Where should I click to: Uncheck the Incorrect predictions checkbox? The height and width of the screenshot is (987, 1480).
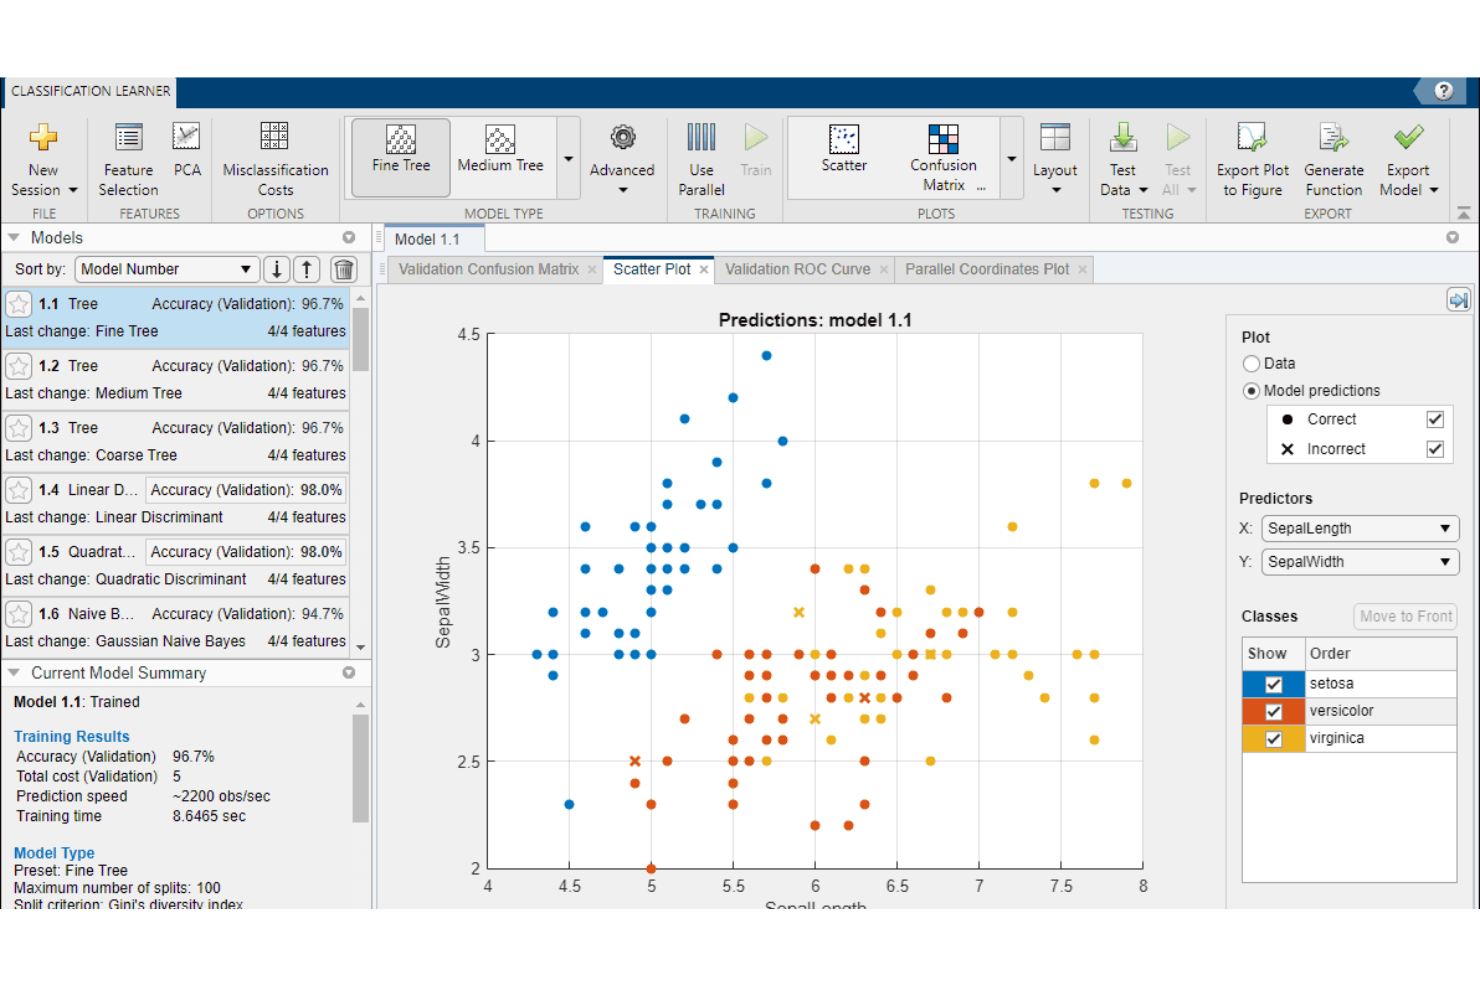coord(1435,449)
